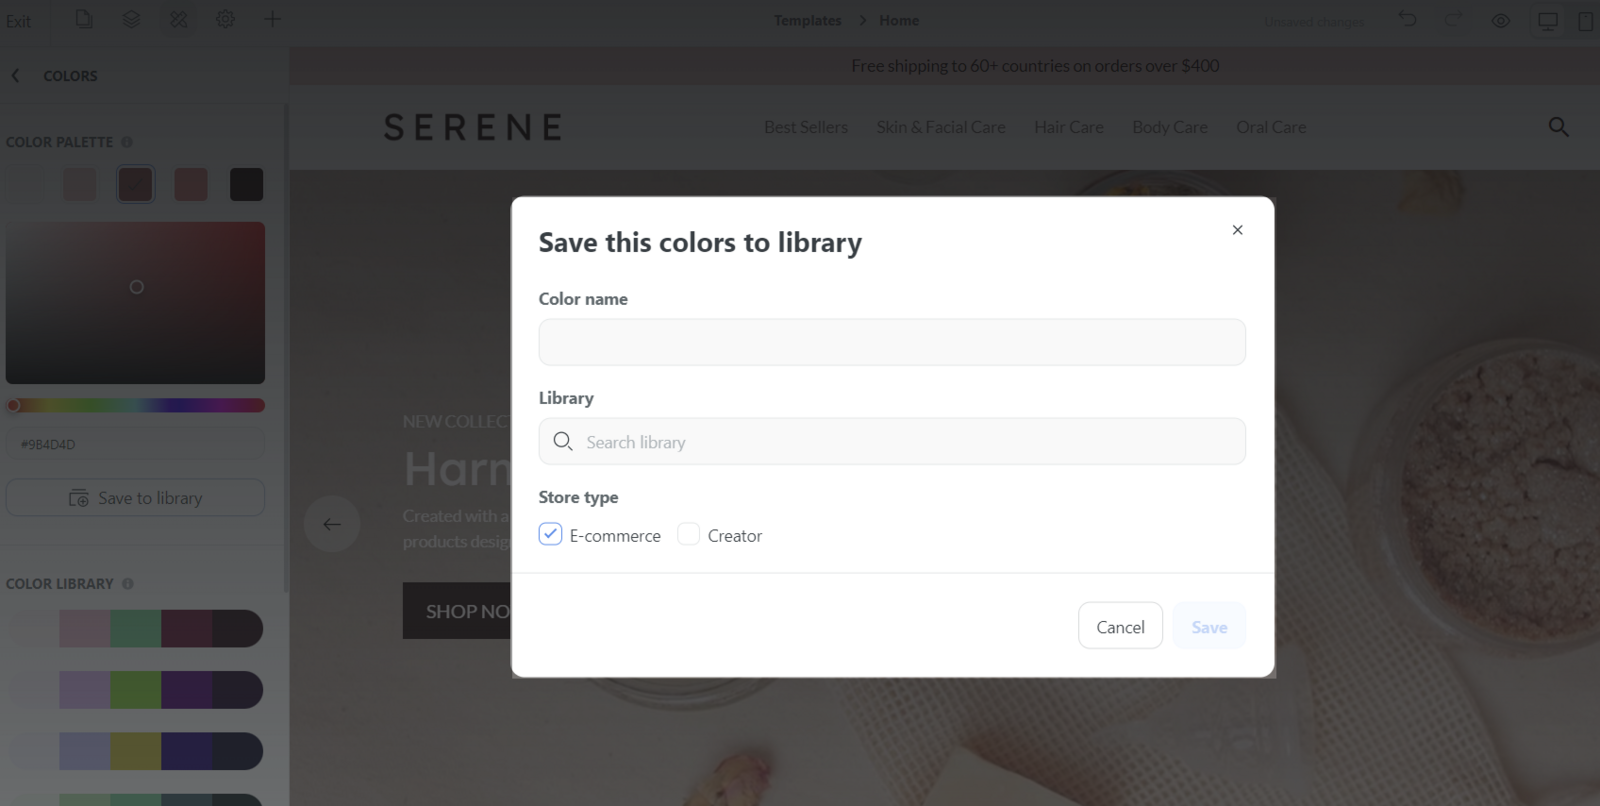Click the site search magnifier icon
Viewport: 1600px width, 806px height.
[x=1558, y=127]
